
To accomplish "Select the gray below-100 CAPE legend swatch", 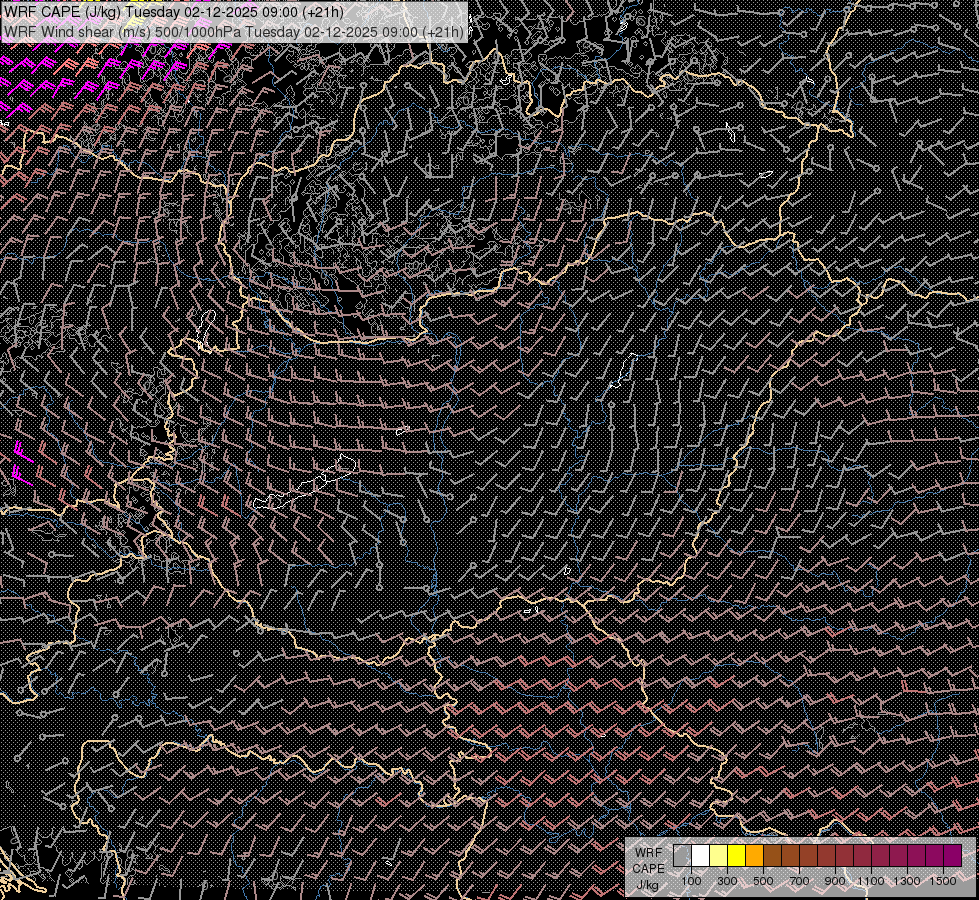I will point(682,855).
